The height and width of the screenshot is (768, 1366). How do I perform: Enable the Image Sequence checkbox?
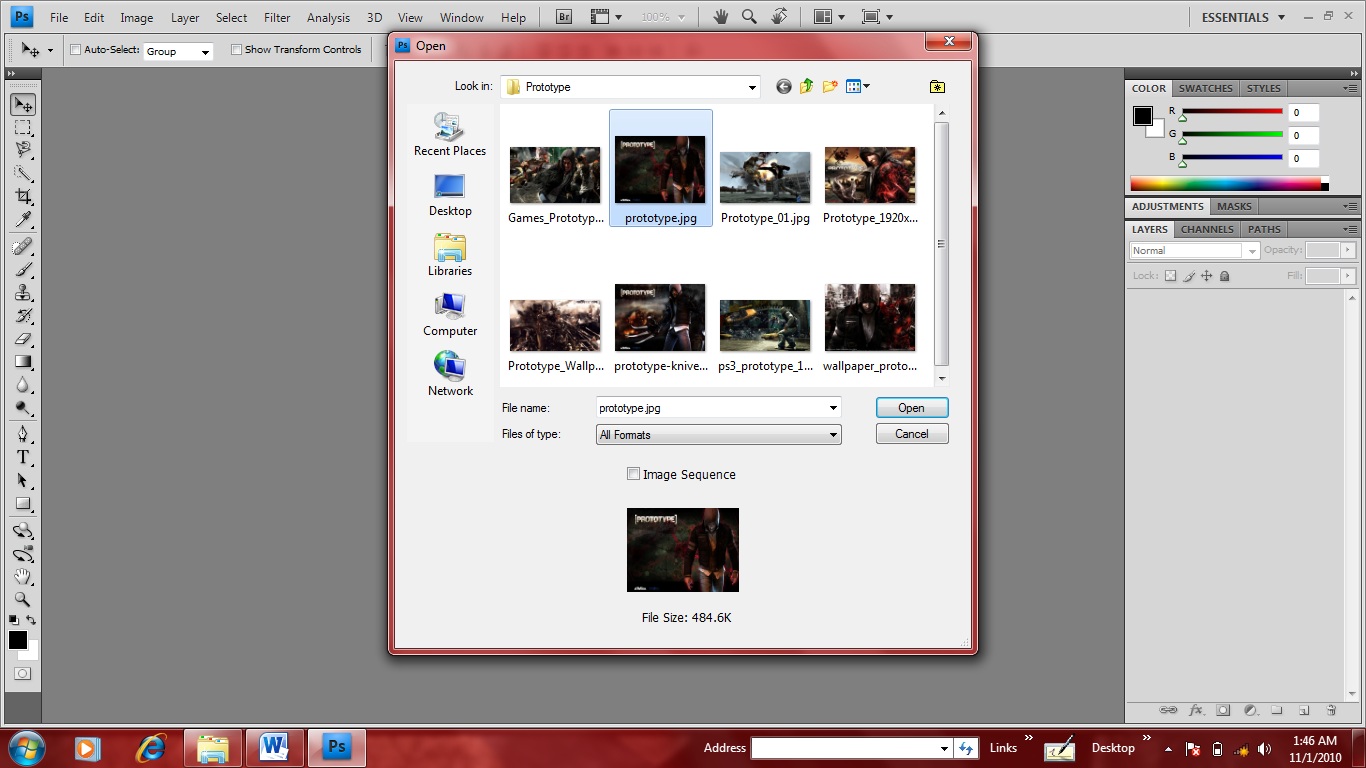pos(633,474)
